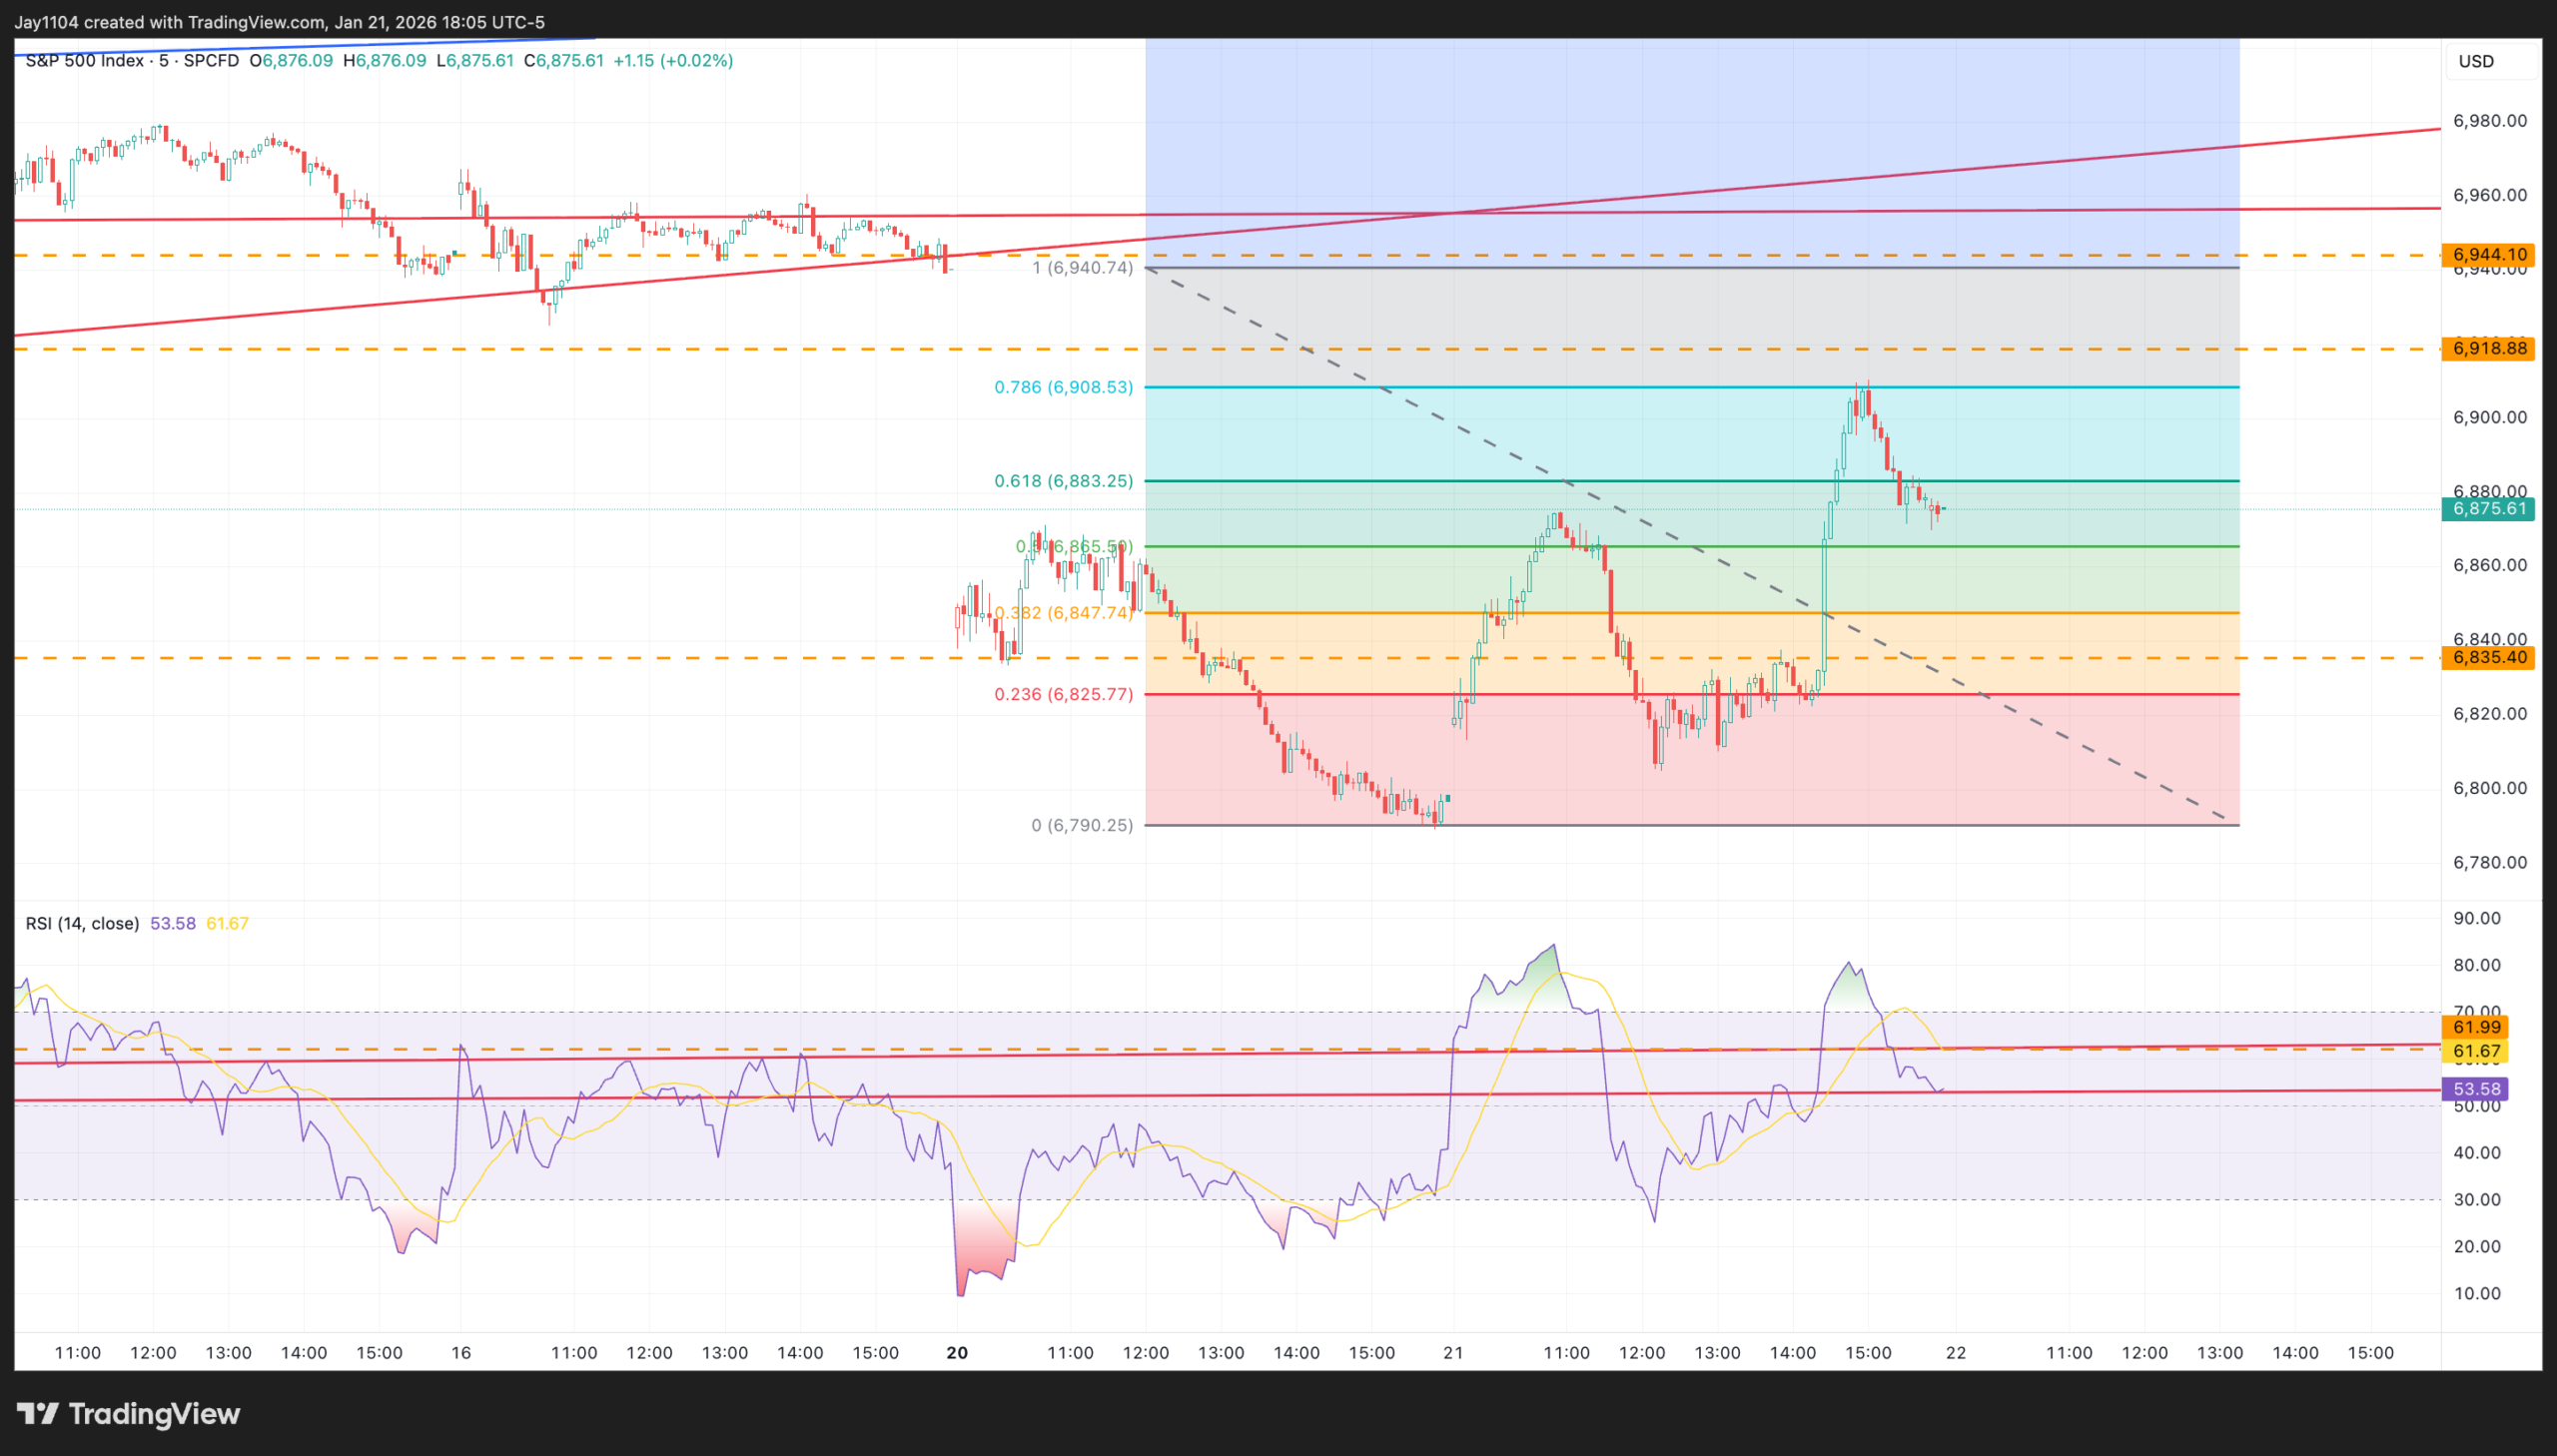Click the Jay1104 TradingView.com header caption
Screen dimensions: 2557x1456
click(280, 22)
